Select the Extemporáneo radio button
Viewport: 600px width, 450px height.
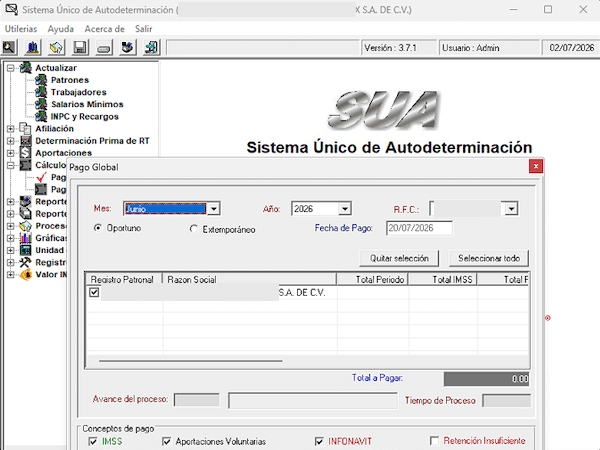[x=194, y=229]
